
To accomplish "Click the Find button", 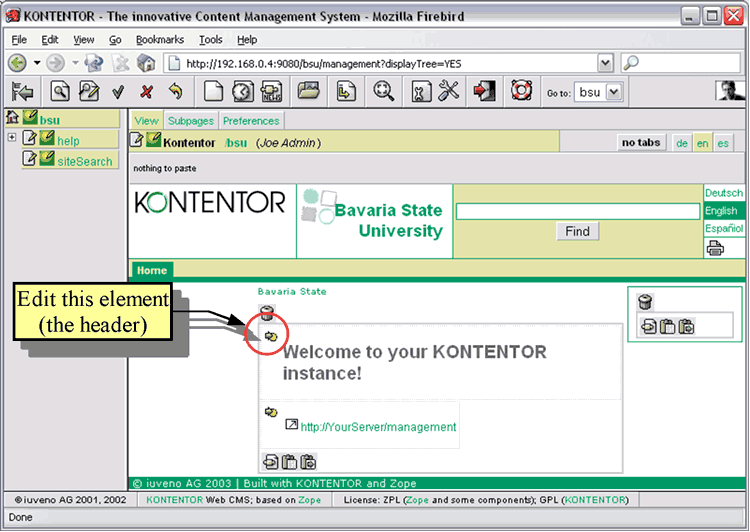I will click(x=577, y=231).
